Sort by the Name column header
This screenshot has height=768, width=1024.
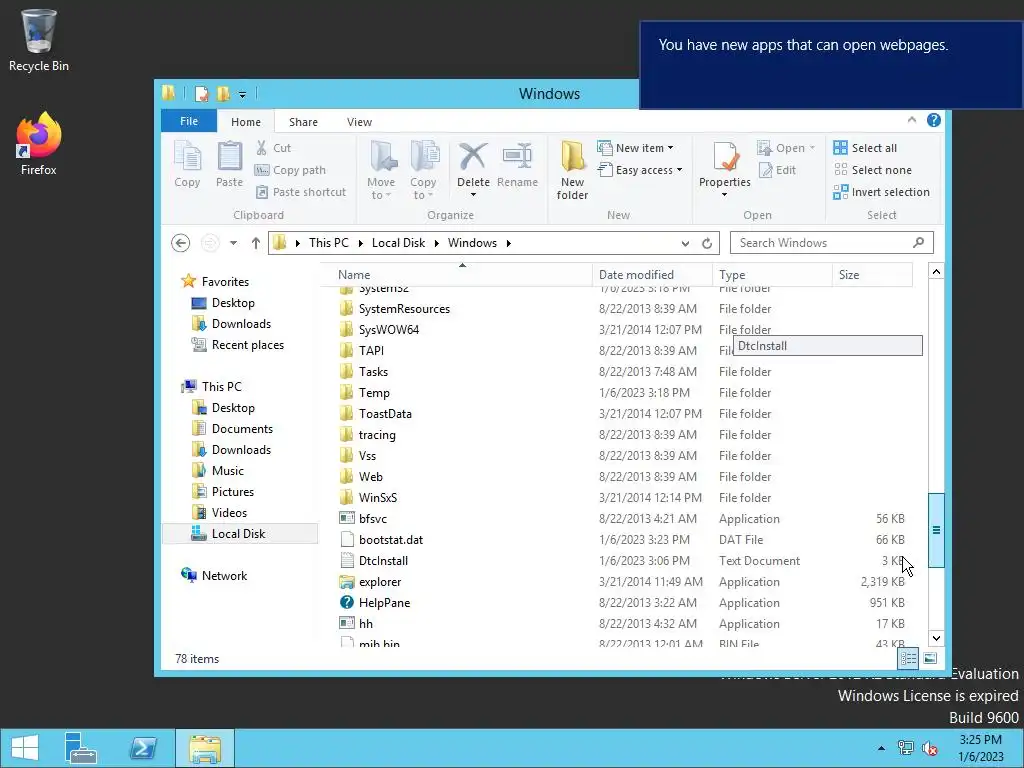[x=457, y=275]
